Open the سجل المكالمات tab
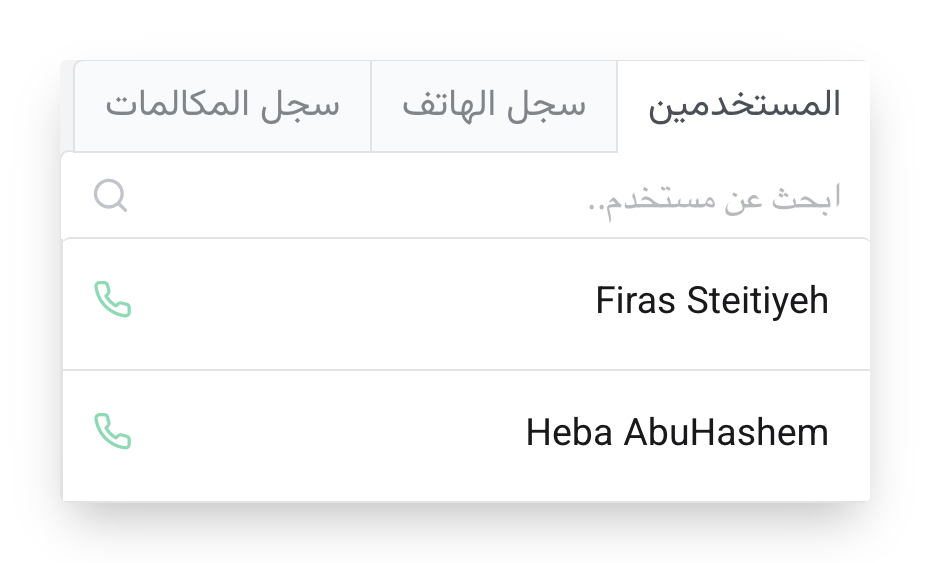This screenshot has height=563, width=930. pyautogui.click(x=222, y=106)
